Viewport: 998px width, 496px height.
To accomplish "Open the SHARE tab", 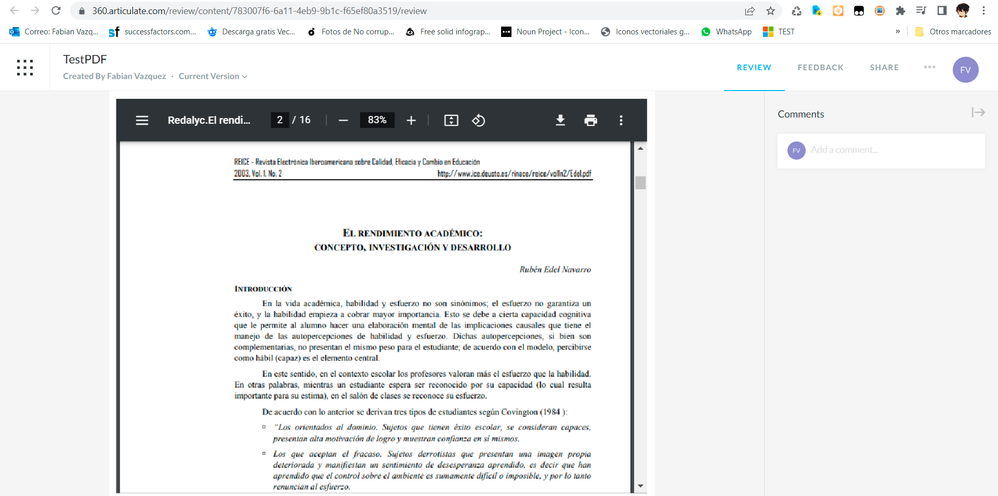I will (x=884, y=67).
